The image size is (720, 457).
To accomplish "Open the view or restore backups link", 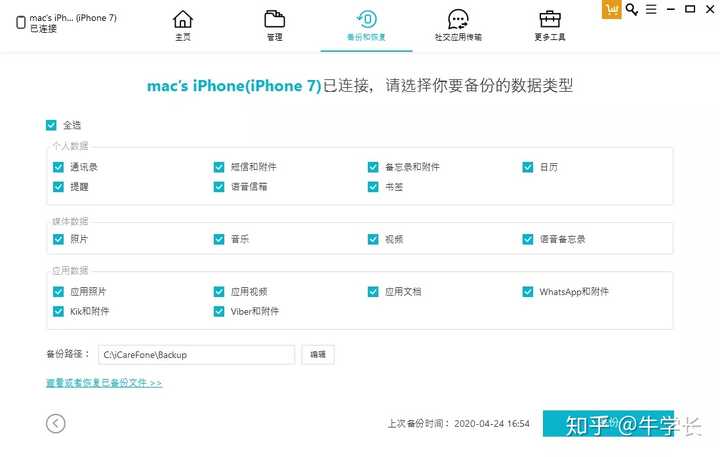I will click(104, 383).
